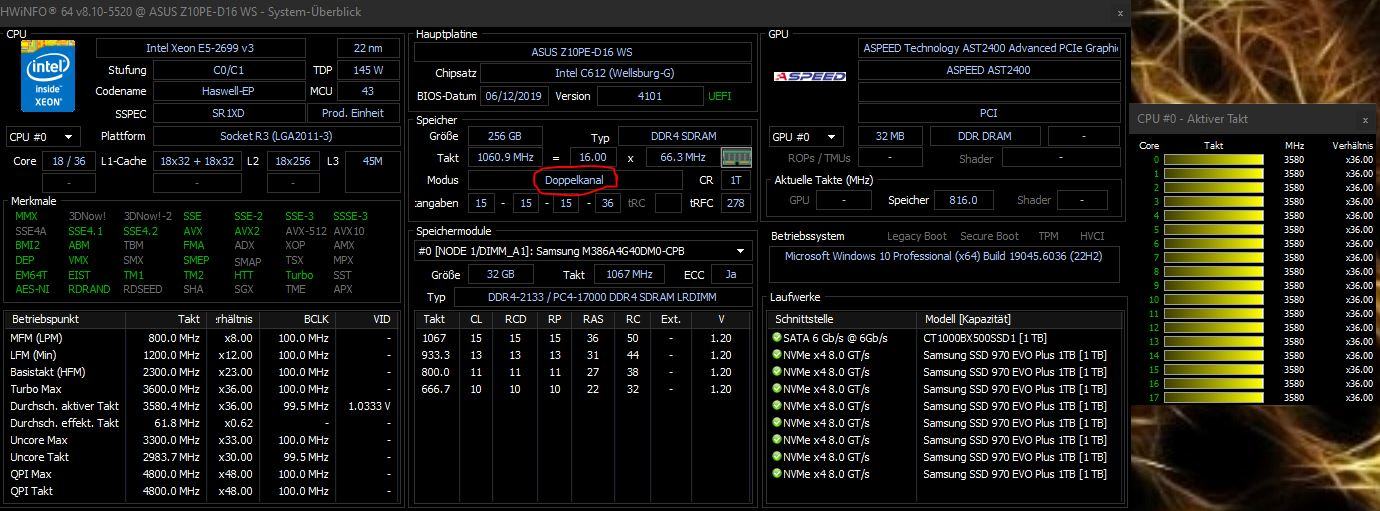
Task: Select the Haswell-EP codename field
Action: click(229, 91)
